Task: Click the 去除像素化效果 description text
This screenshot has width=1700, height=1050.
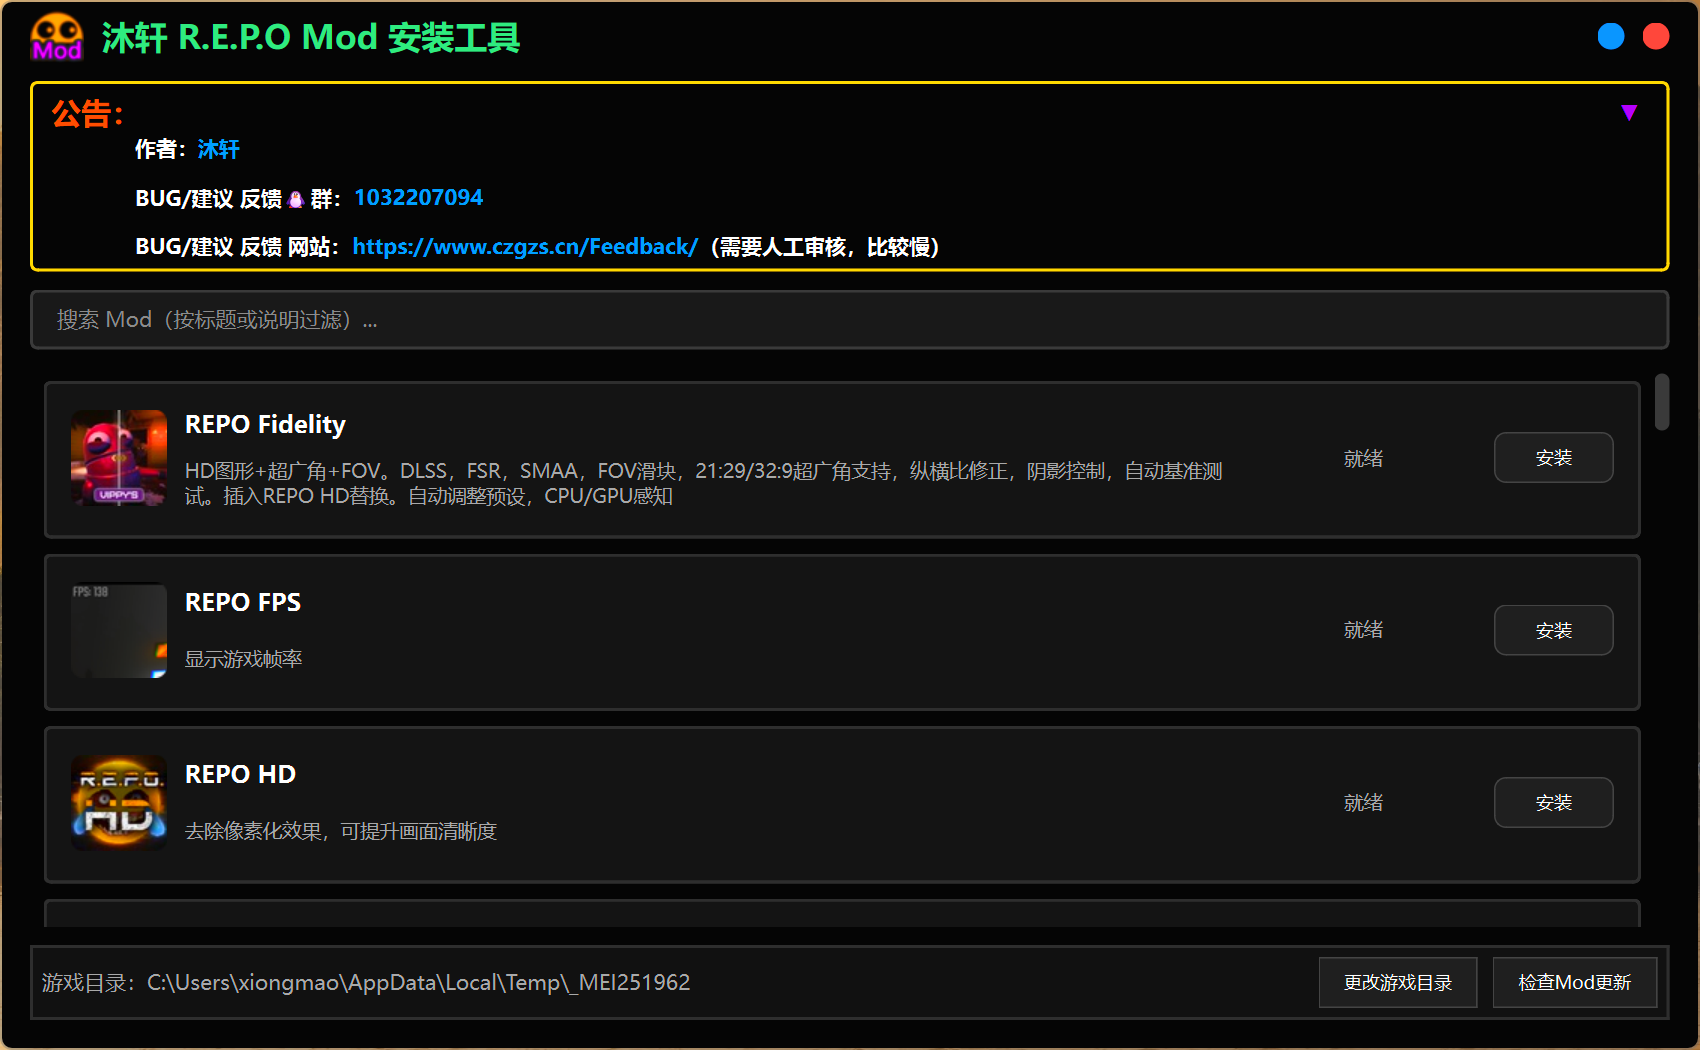Action: 341,831
